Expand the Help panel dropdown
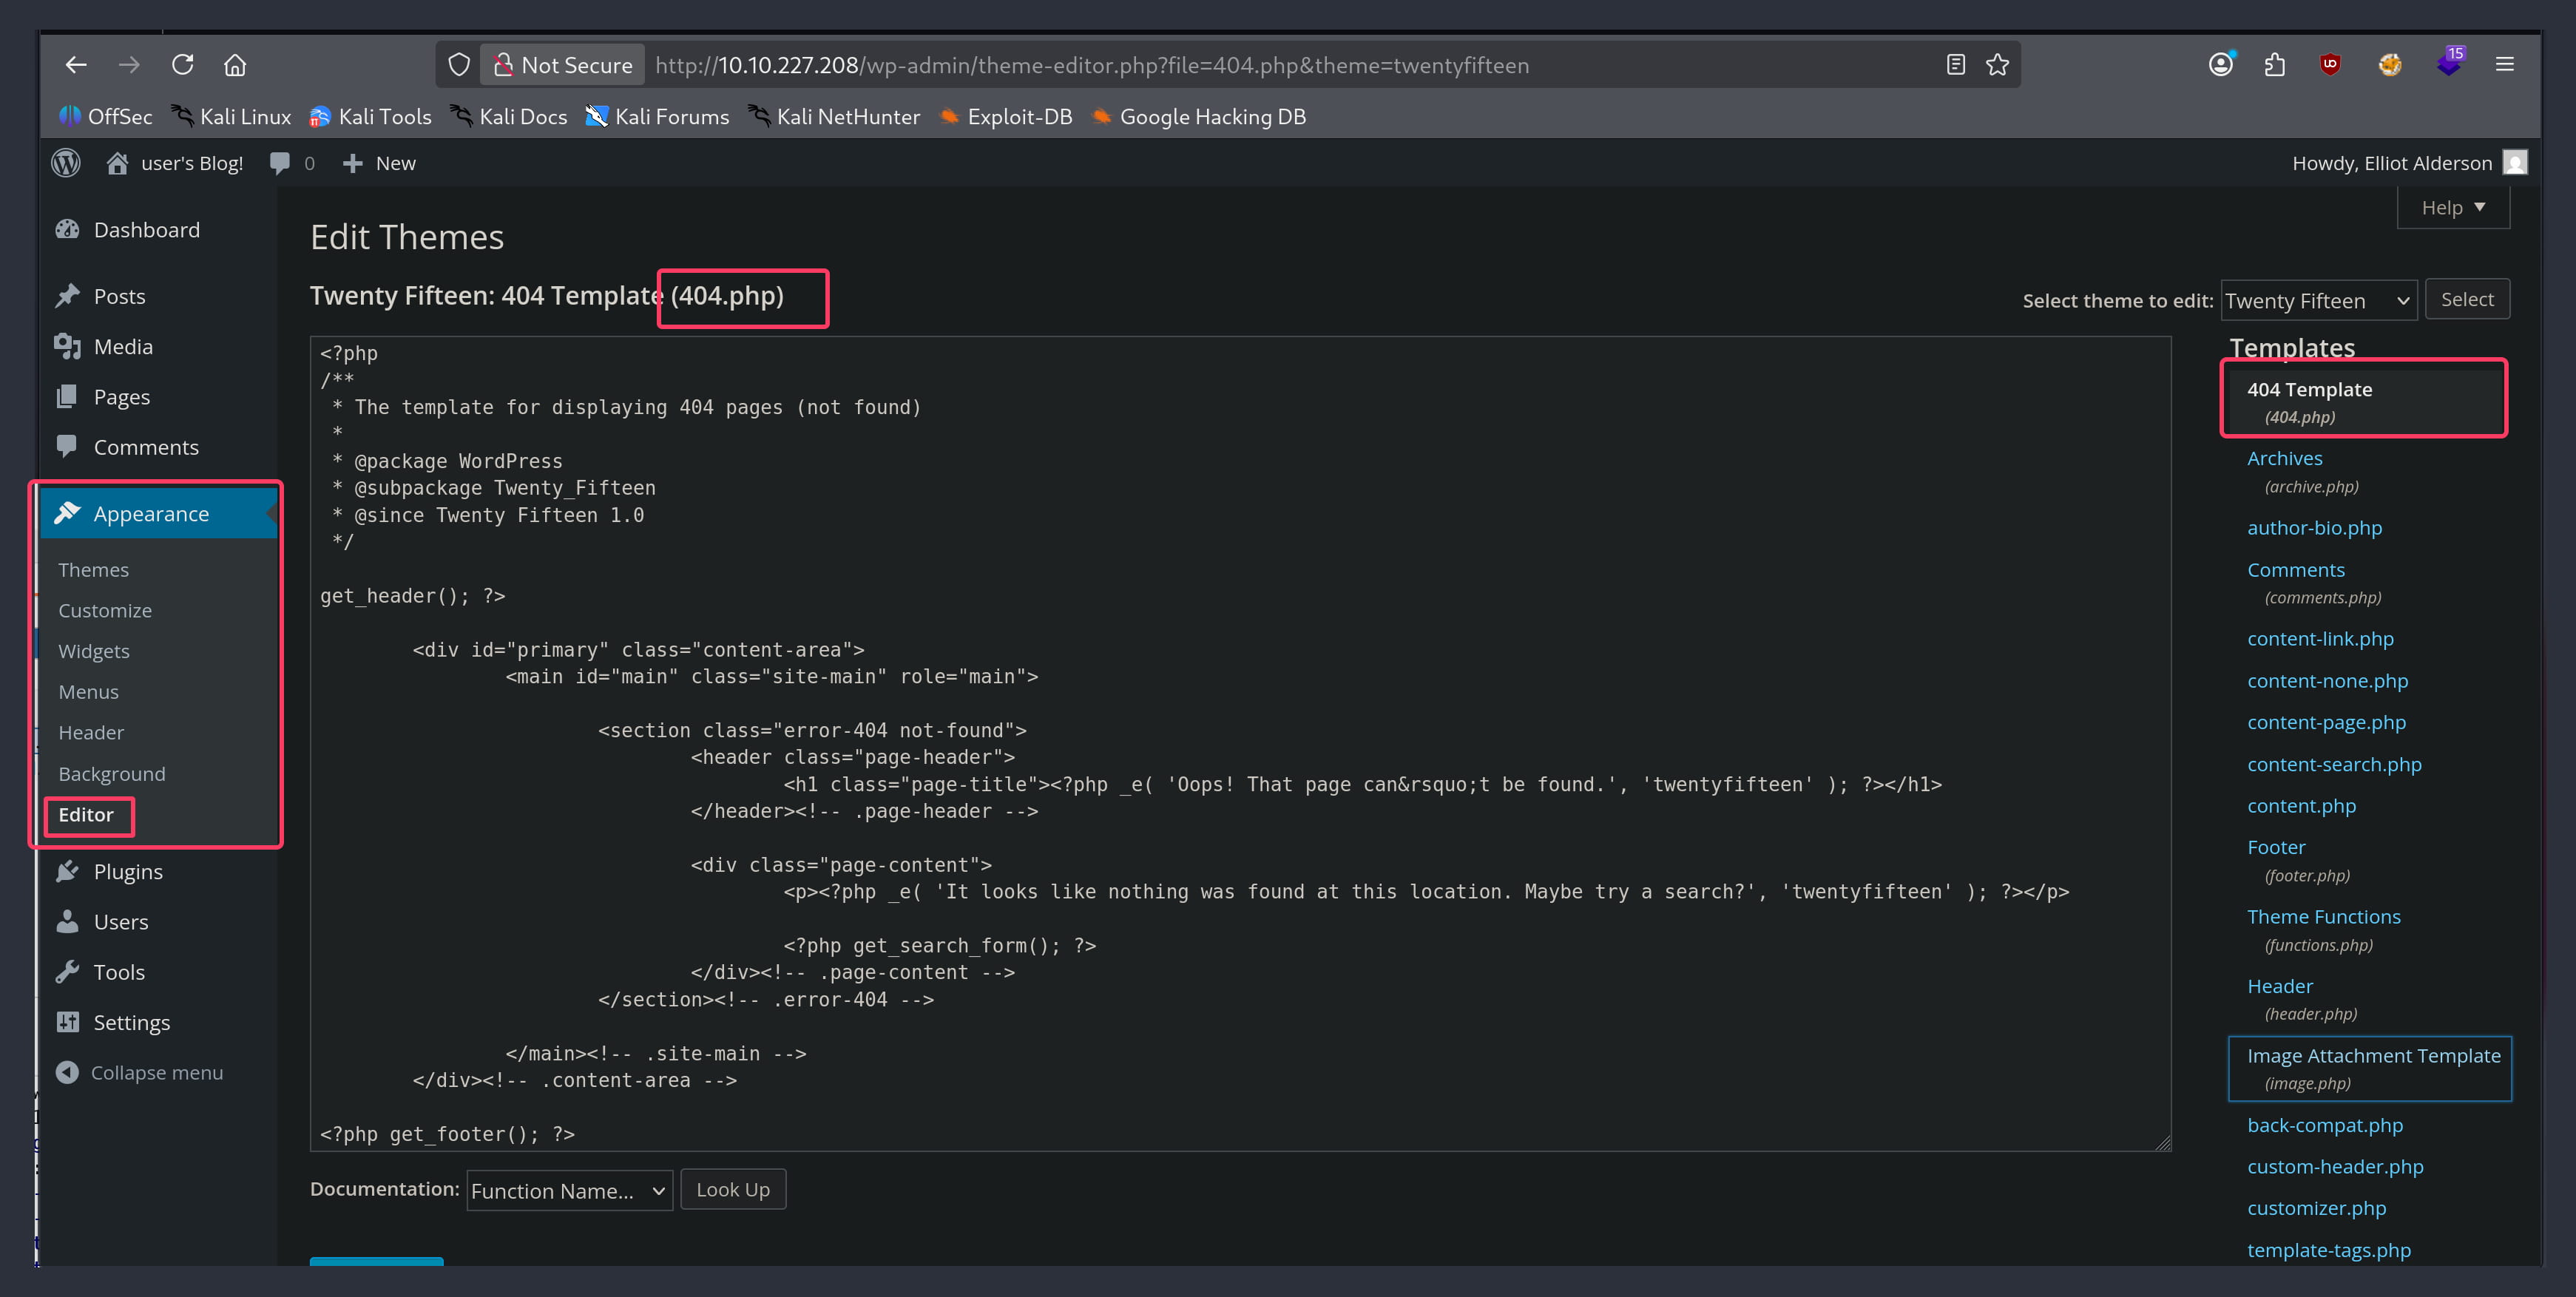Screen dimensions: 2576x1297 (x=2452, y=208)
